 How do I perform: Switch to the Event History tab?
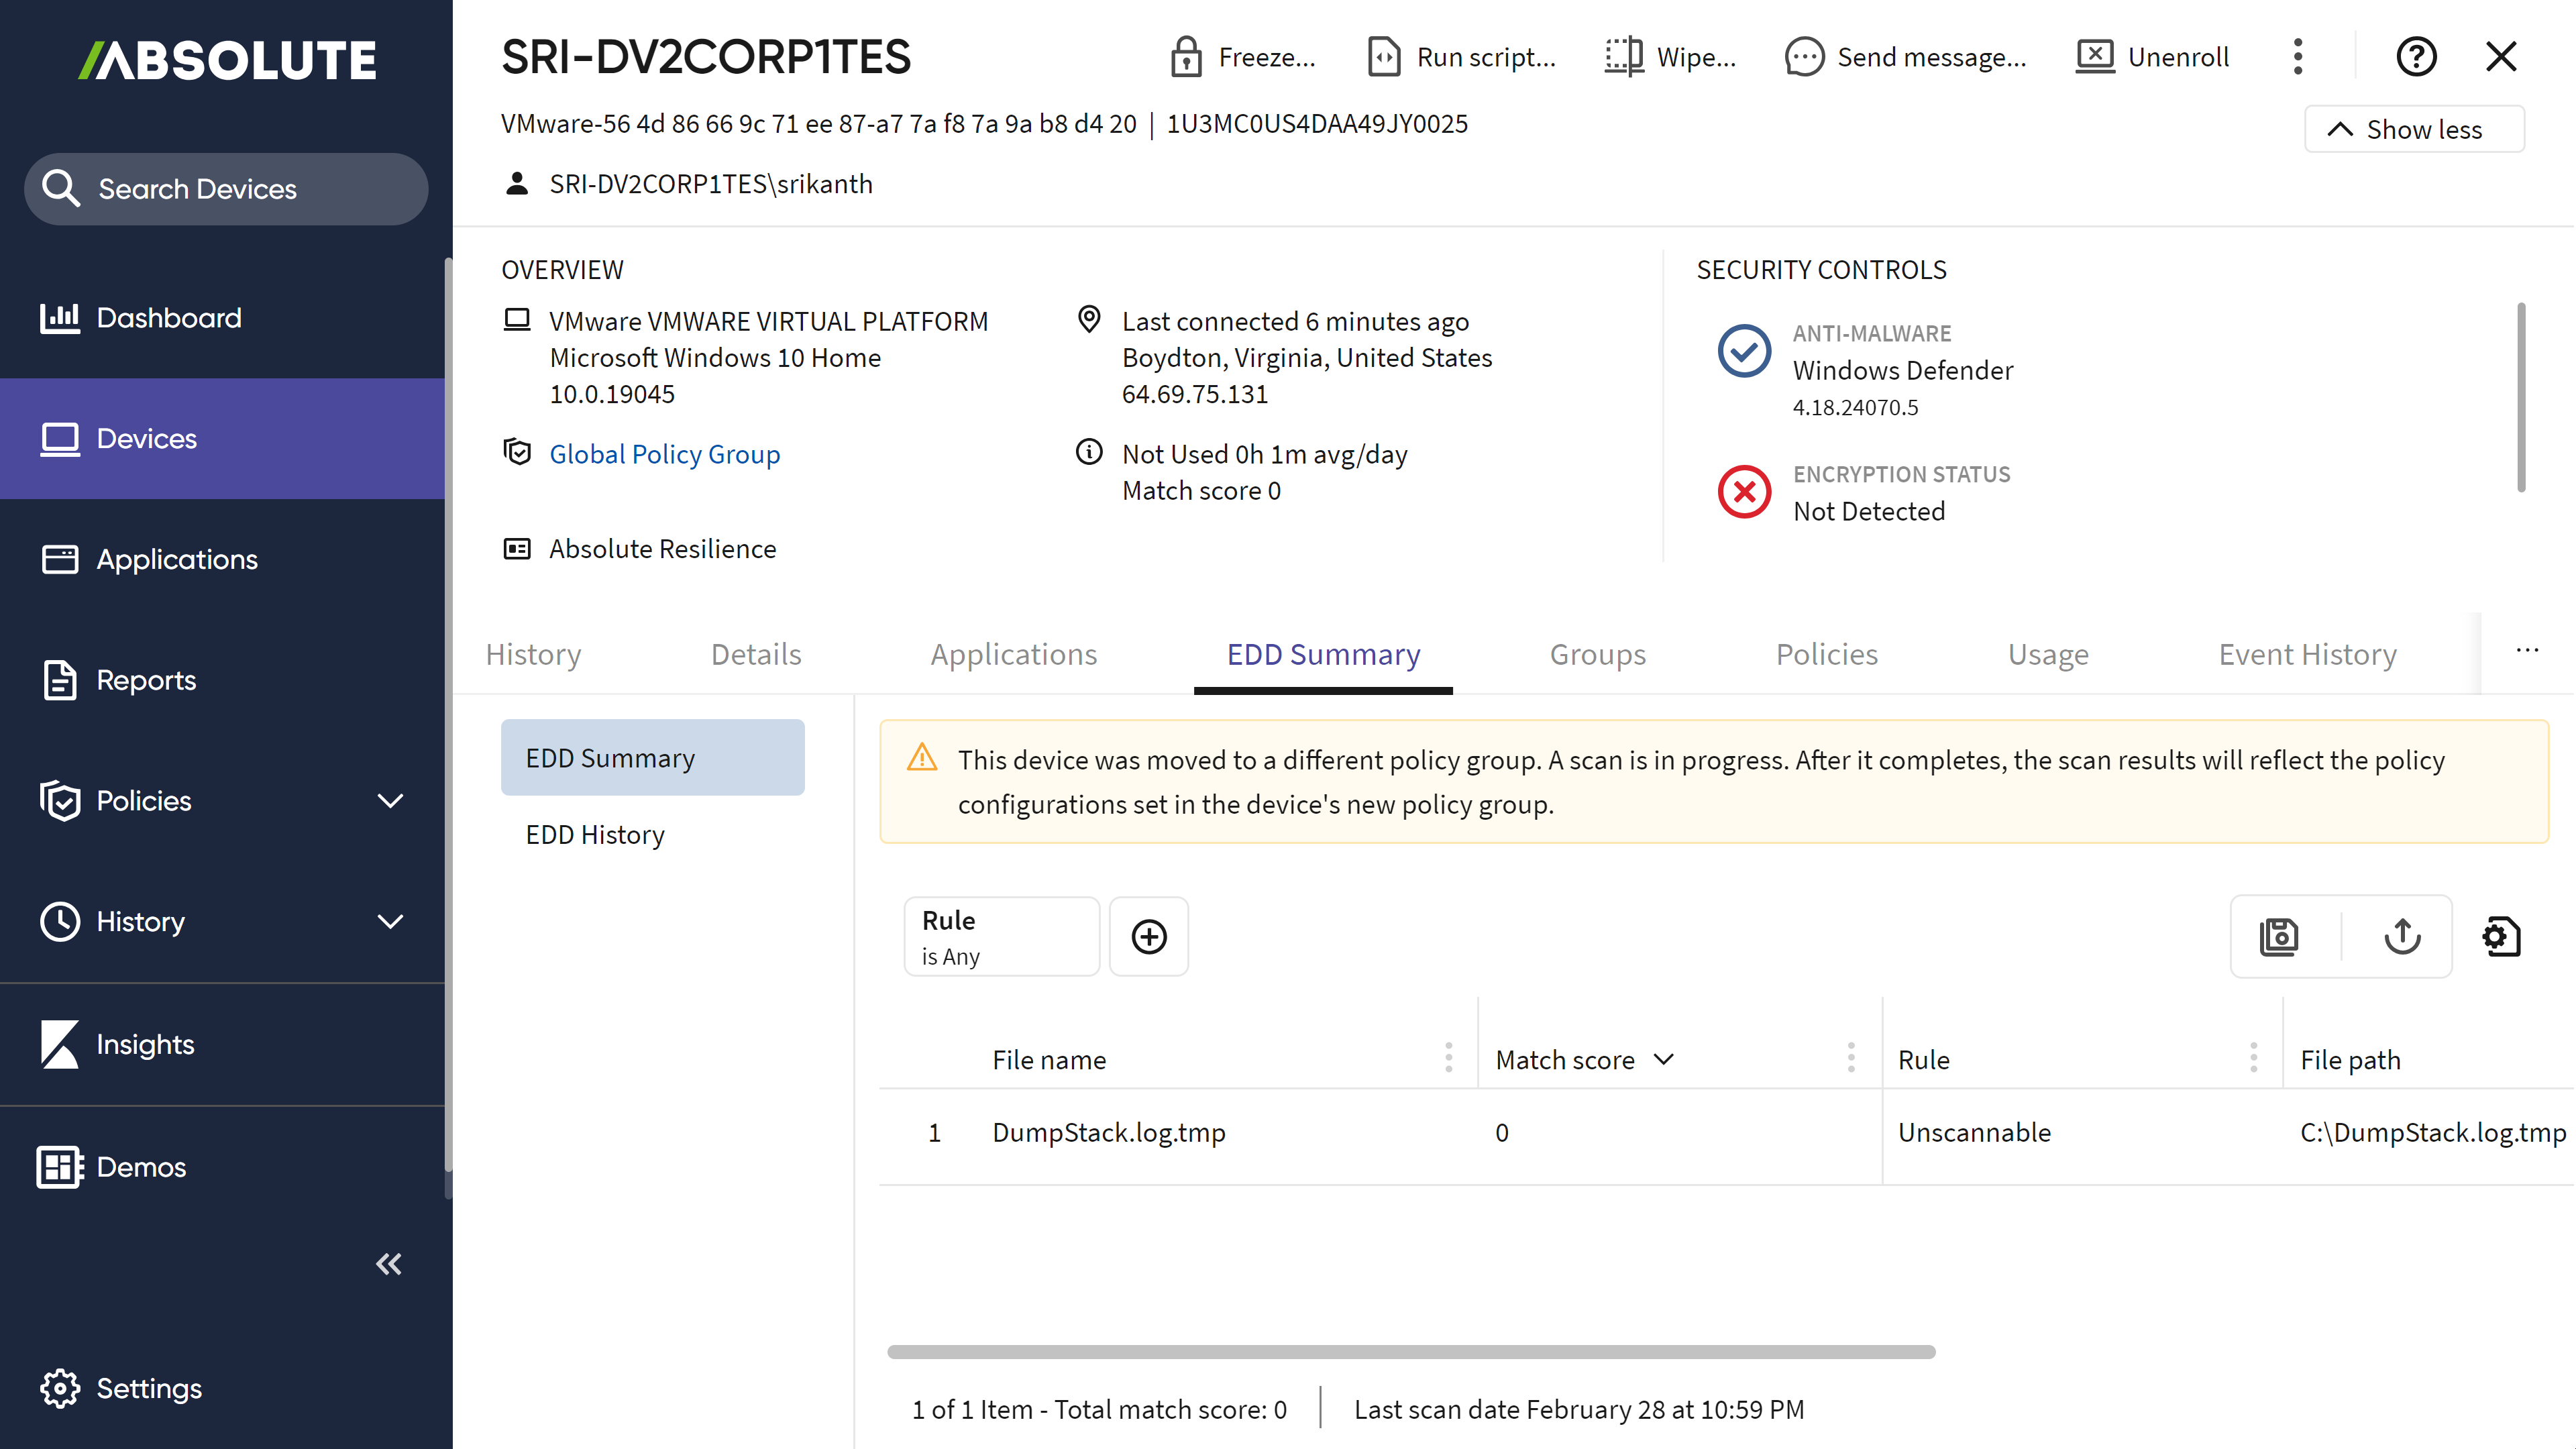point(2307,654)
